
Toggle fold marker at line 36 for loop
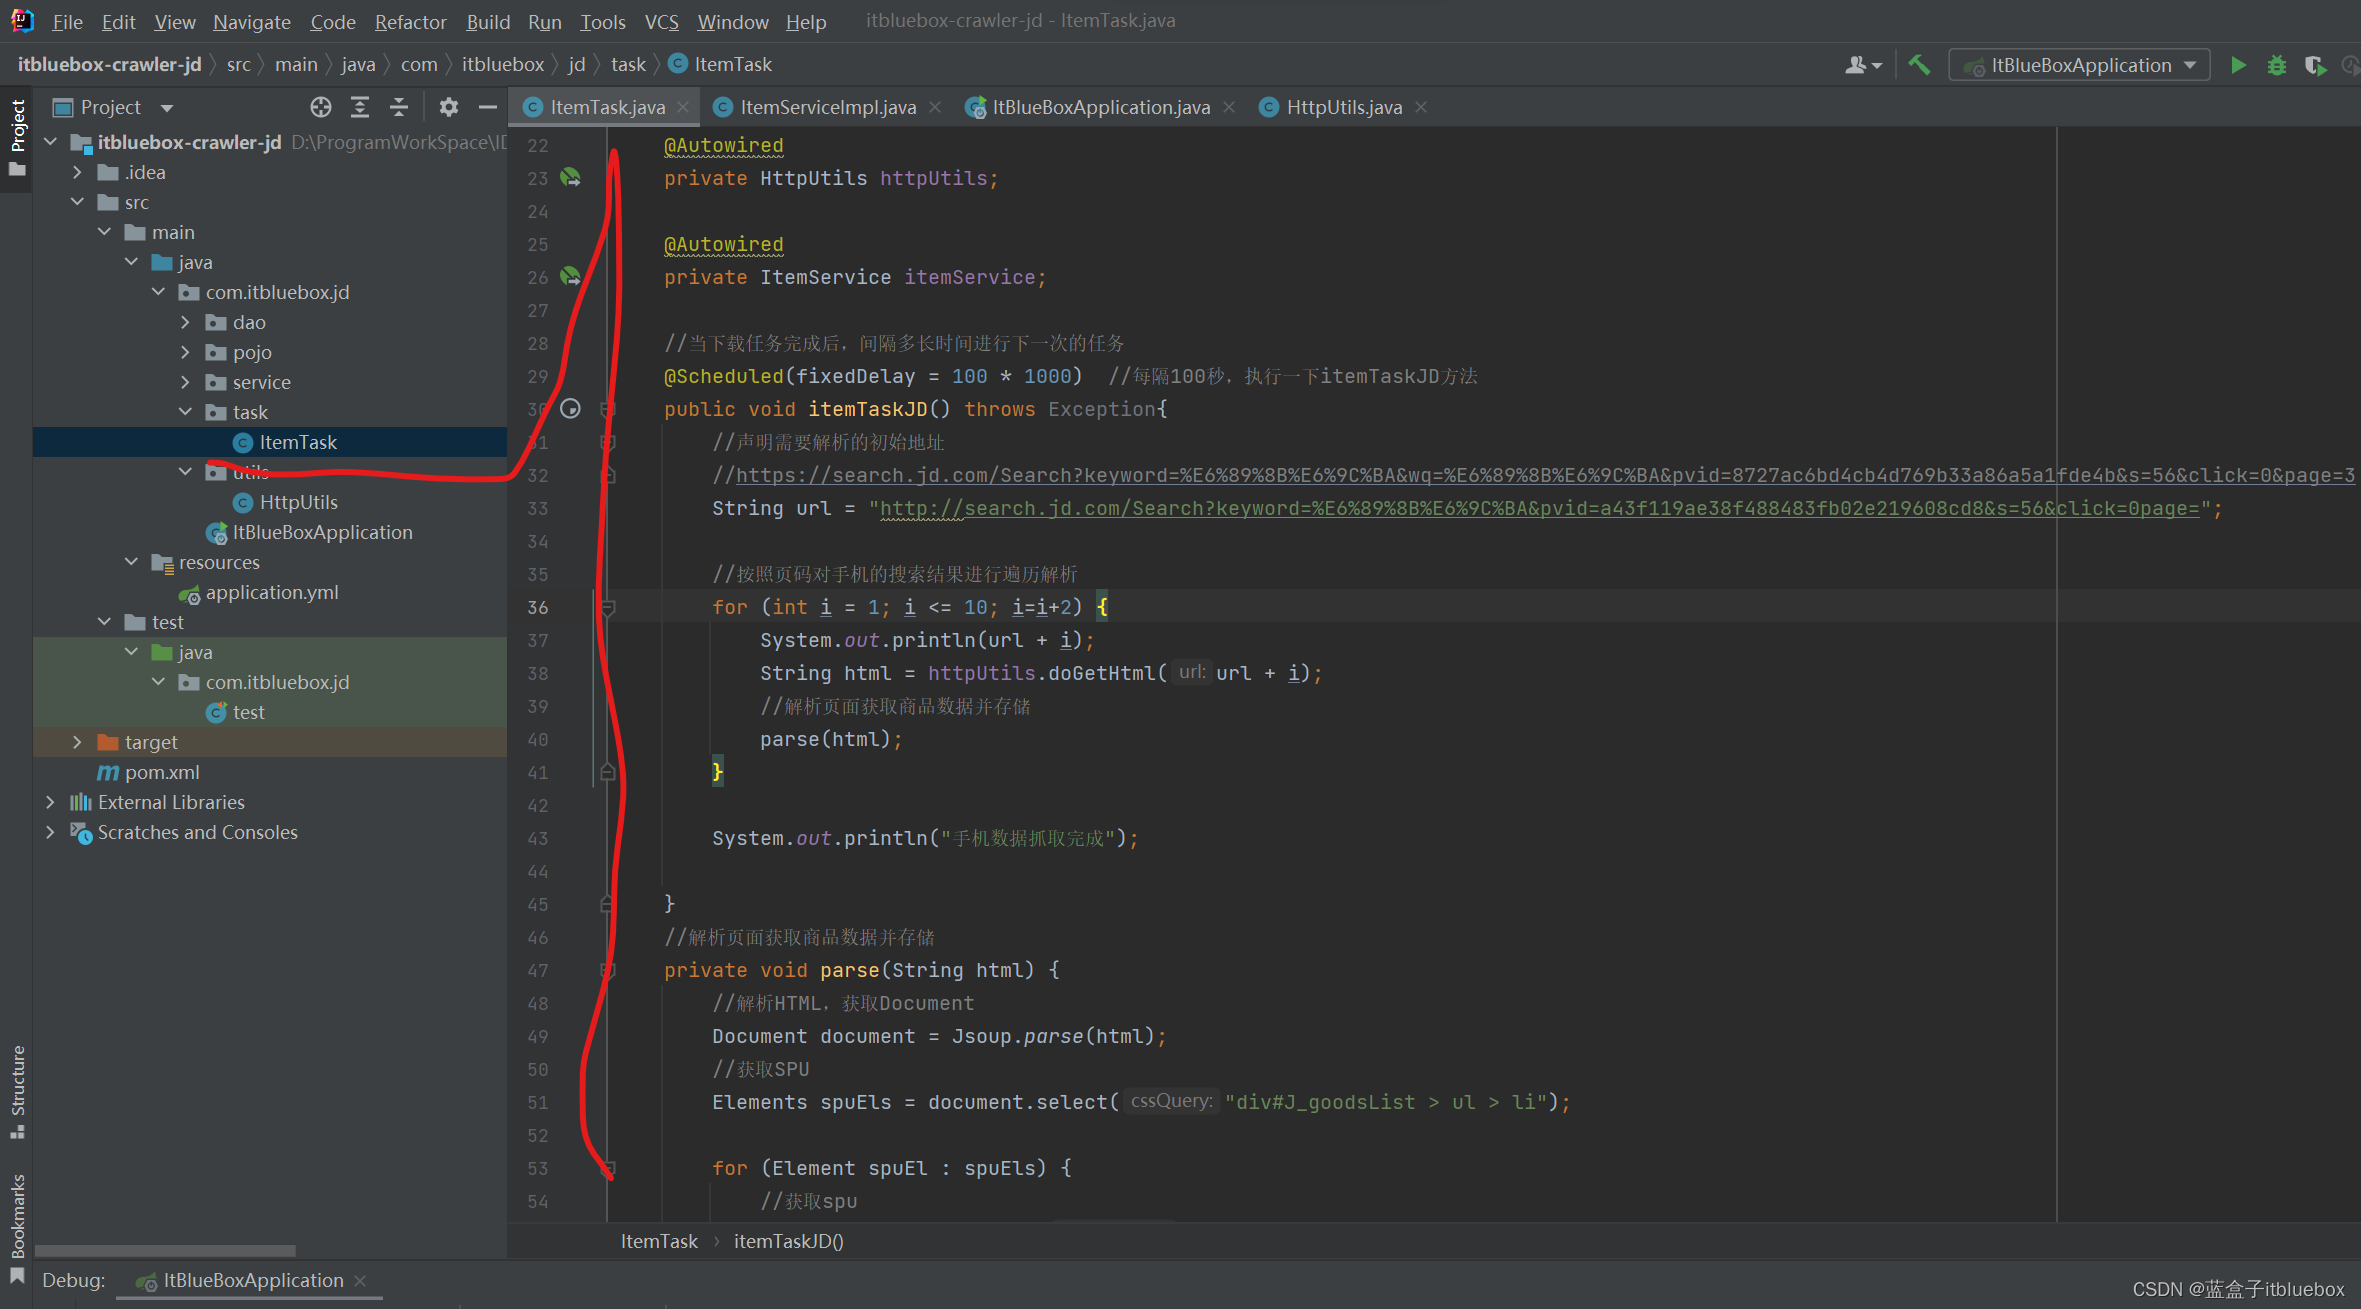[x=607, y=607]
